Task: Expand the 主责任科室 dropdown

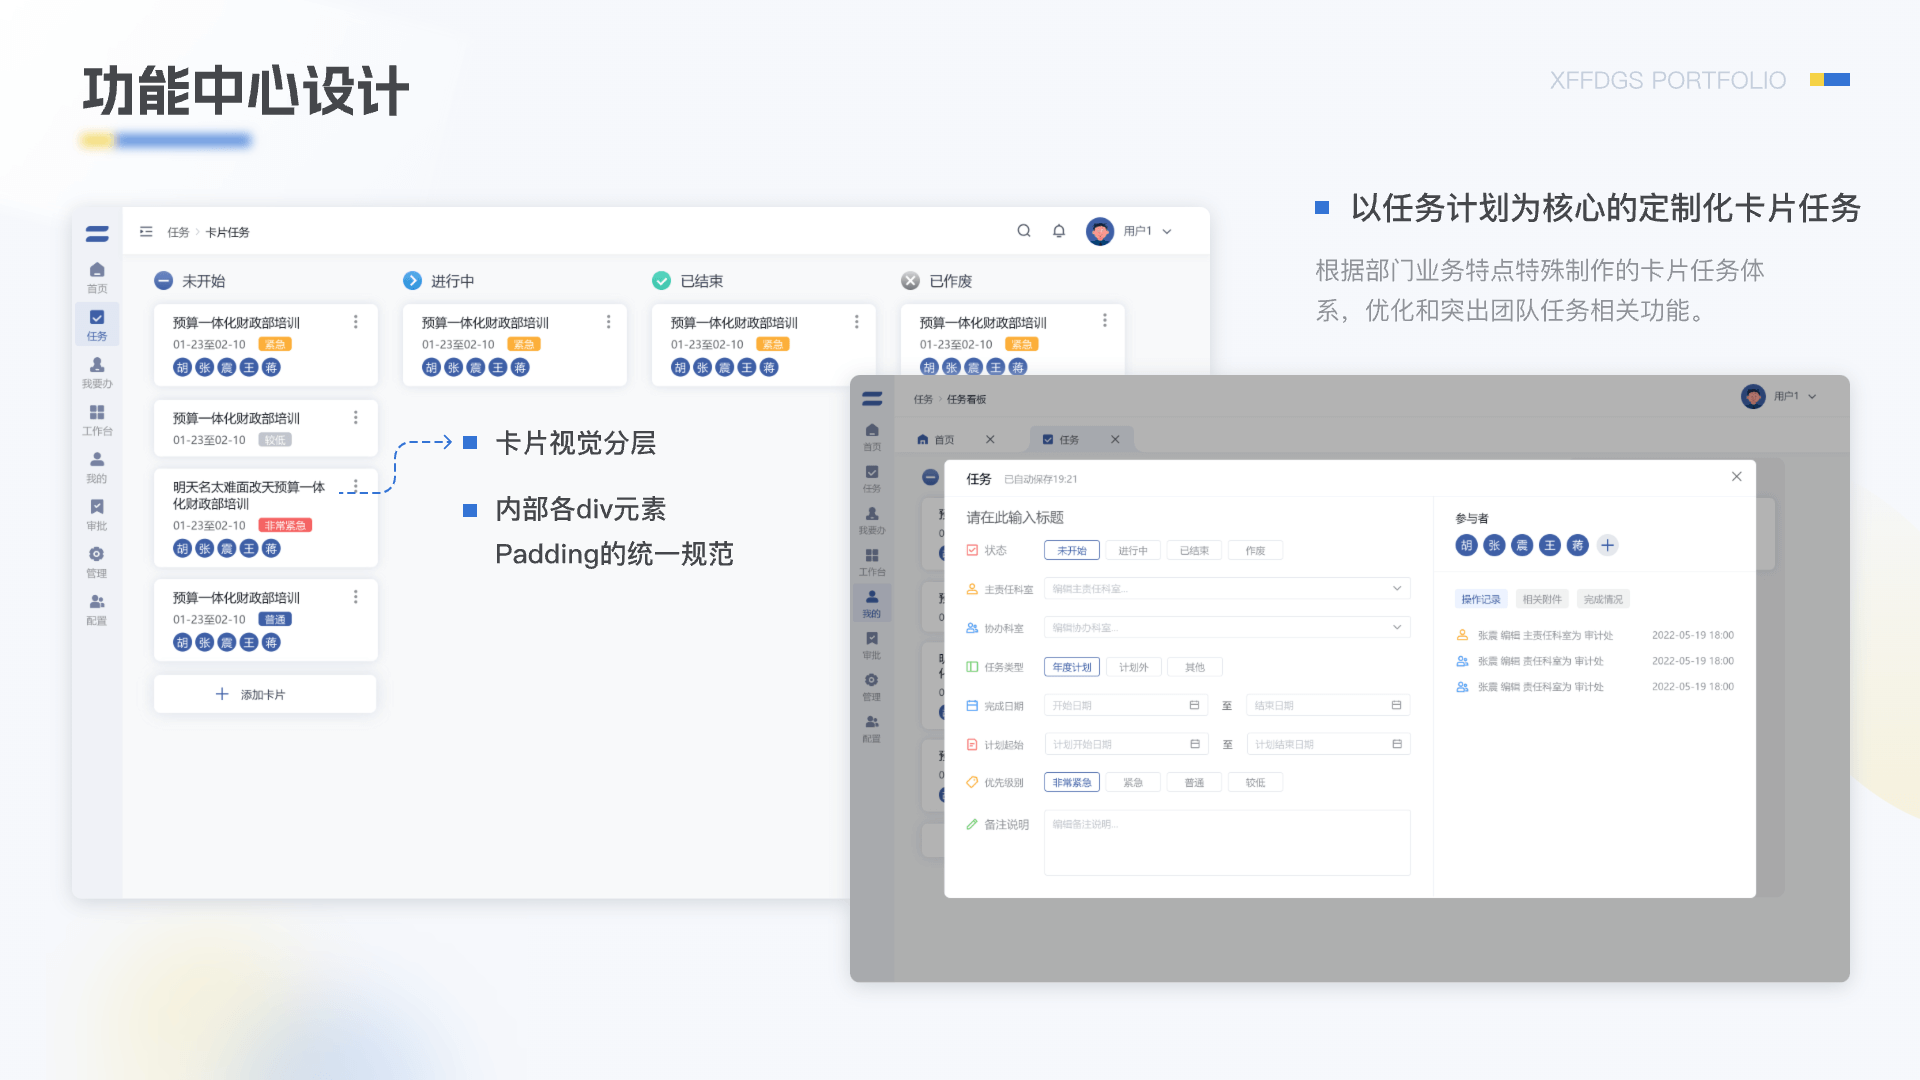Action: pos(1227,588)
